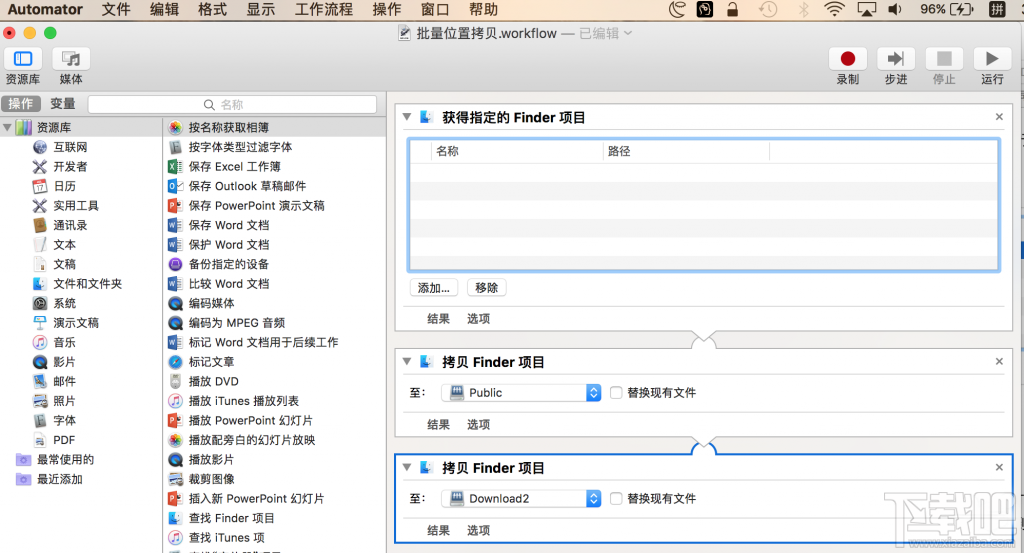Switch to the 操作 tab in sidebar
The height and width of the screenshot is (553, 1024).
coord(21,103)
